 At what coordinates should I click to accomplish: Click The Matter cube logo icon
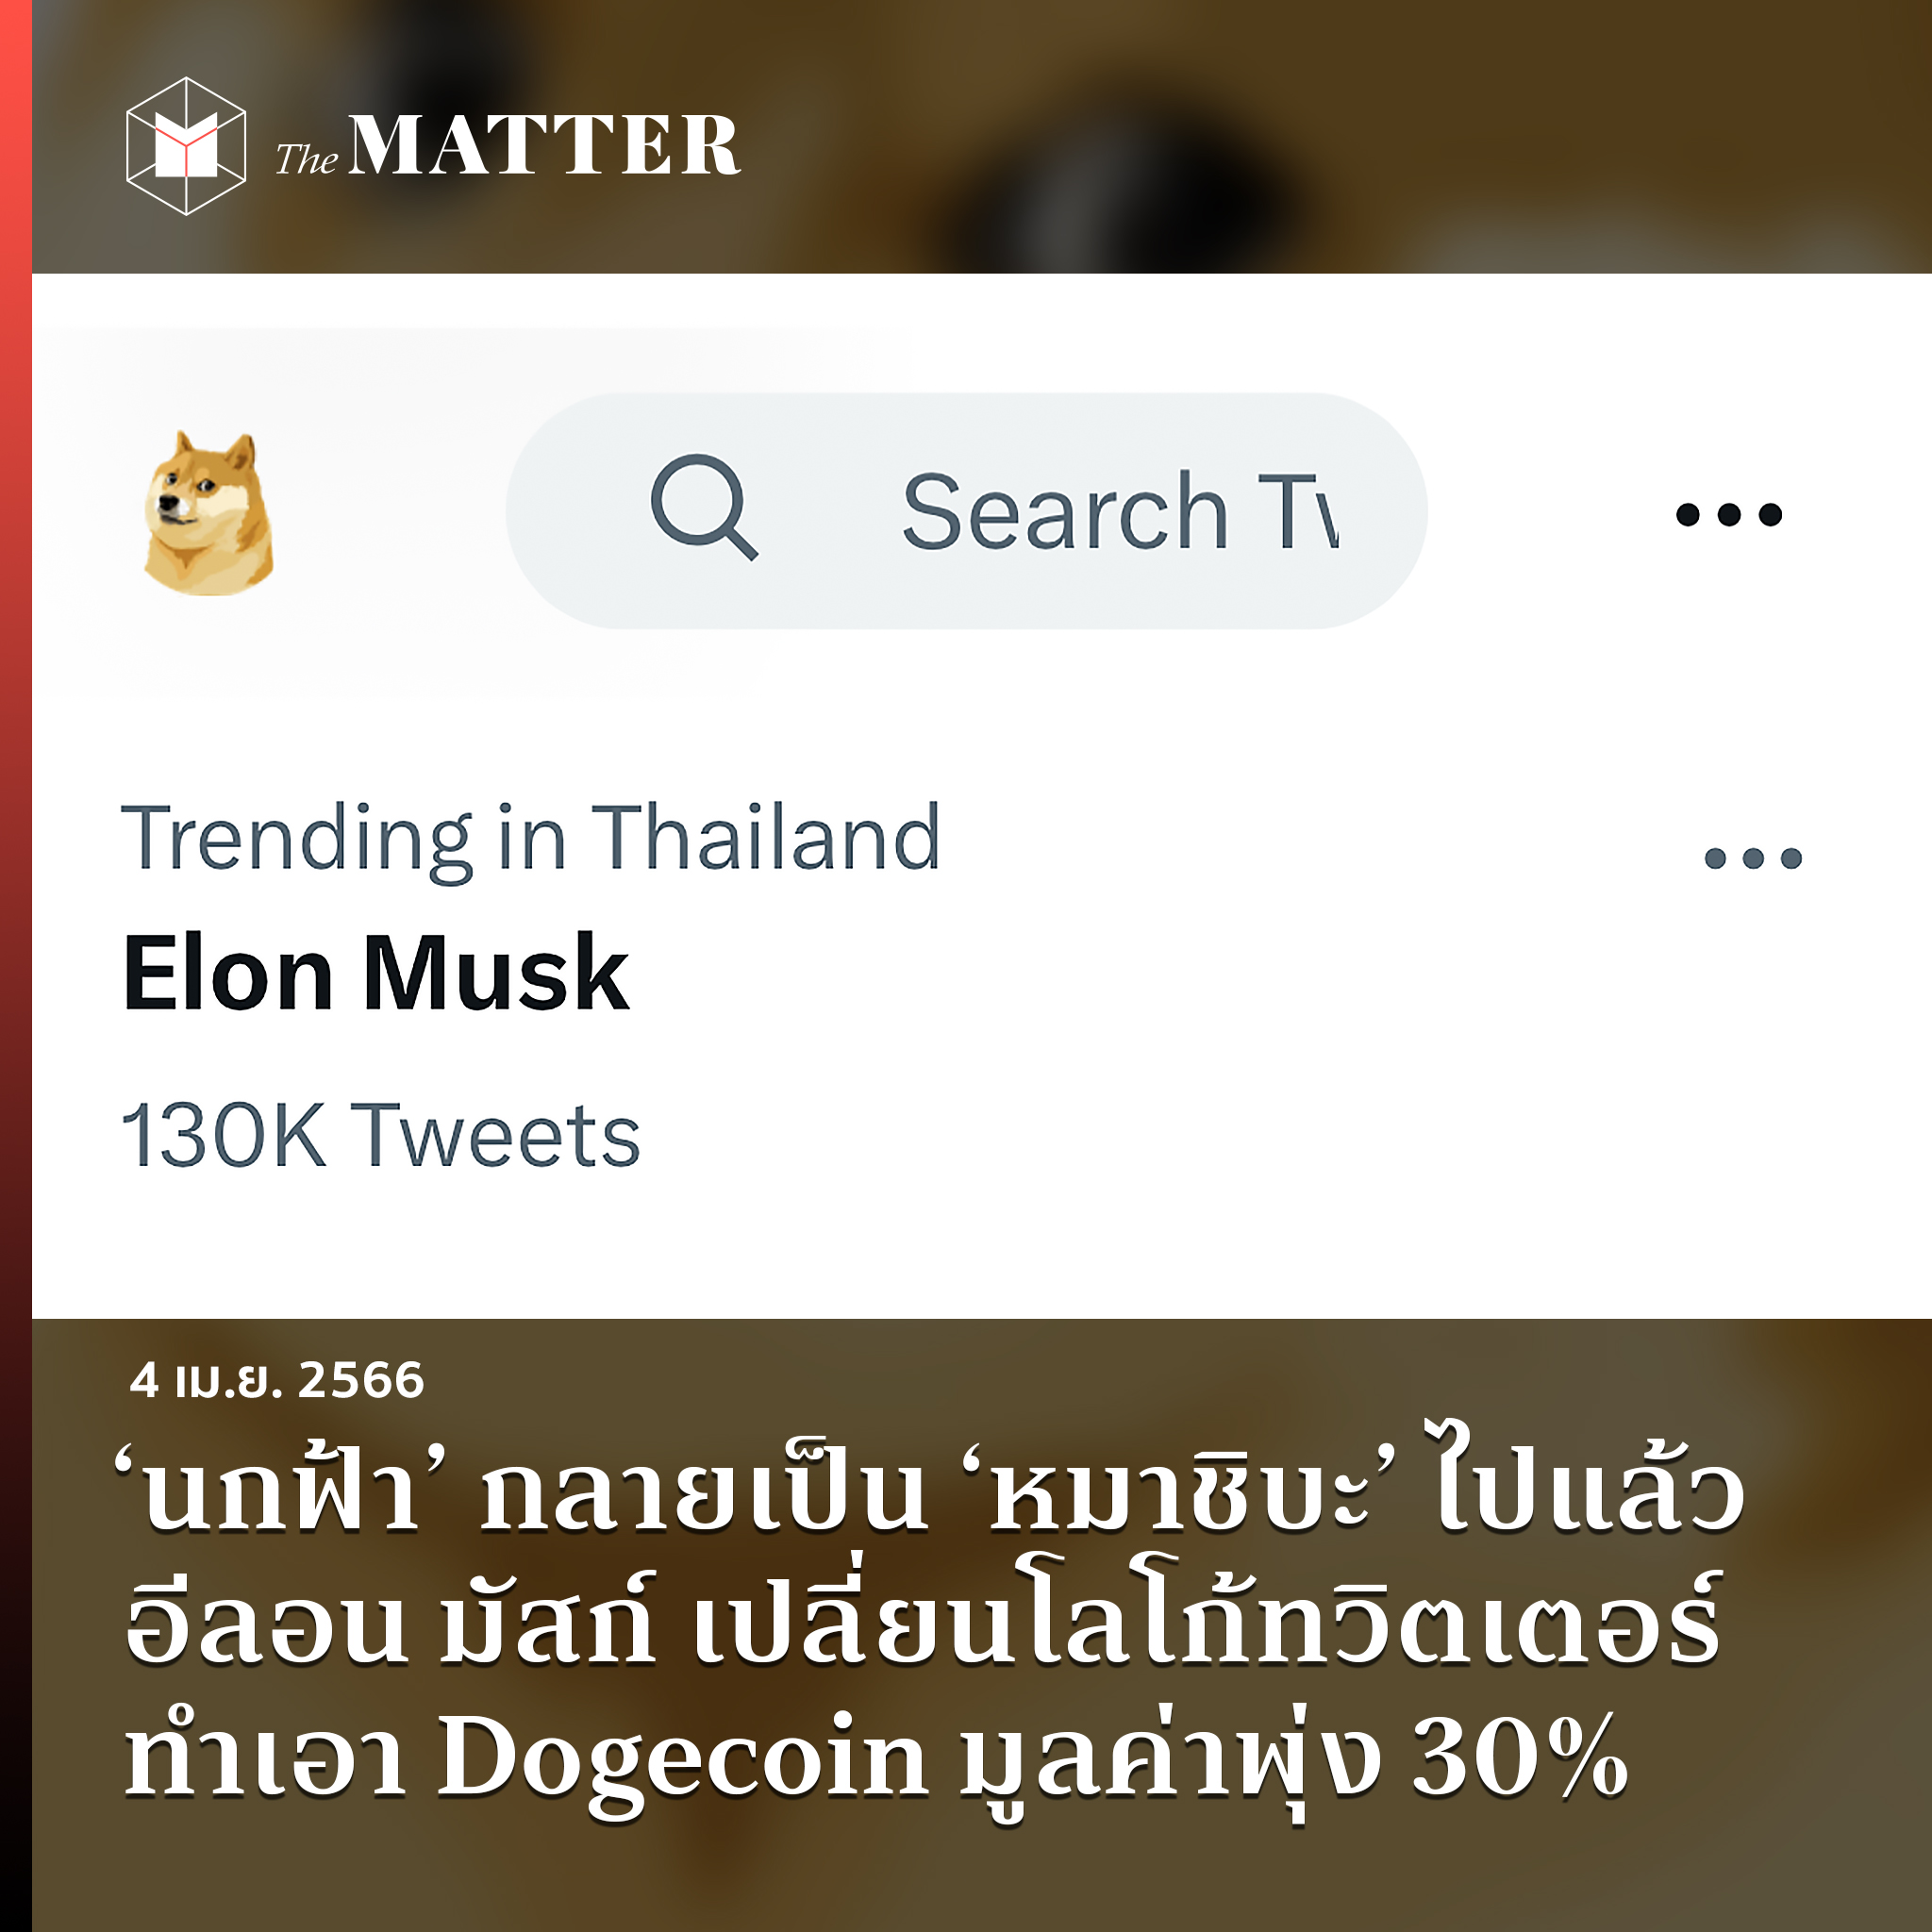click(x=186, y=146)
